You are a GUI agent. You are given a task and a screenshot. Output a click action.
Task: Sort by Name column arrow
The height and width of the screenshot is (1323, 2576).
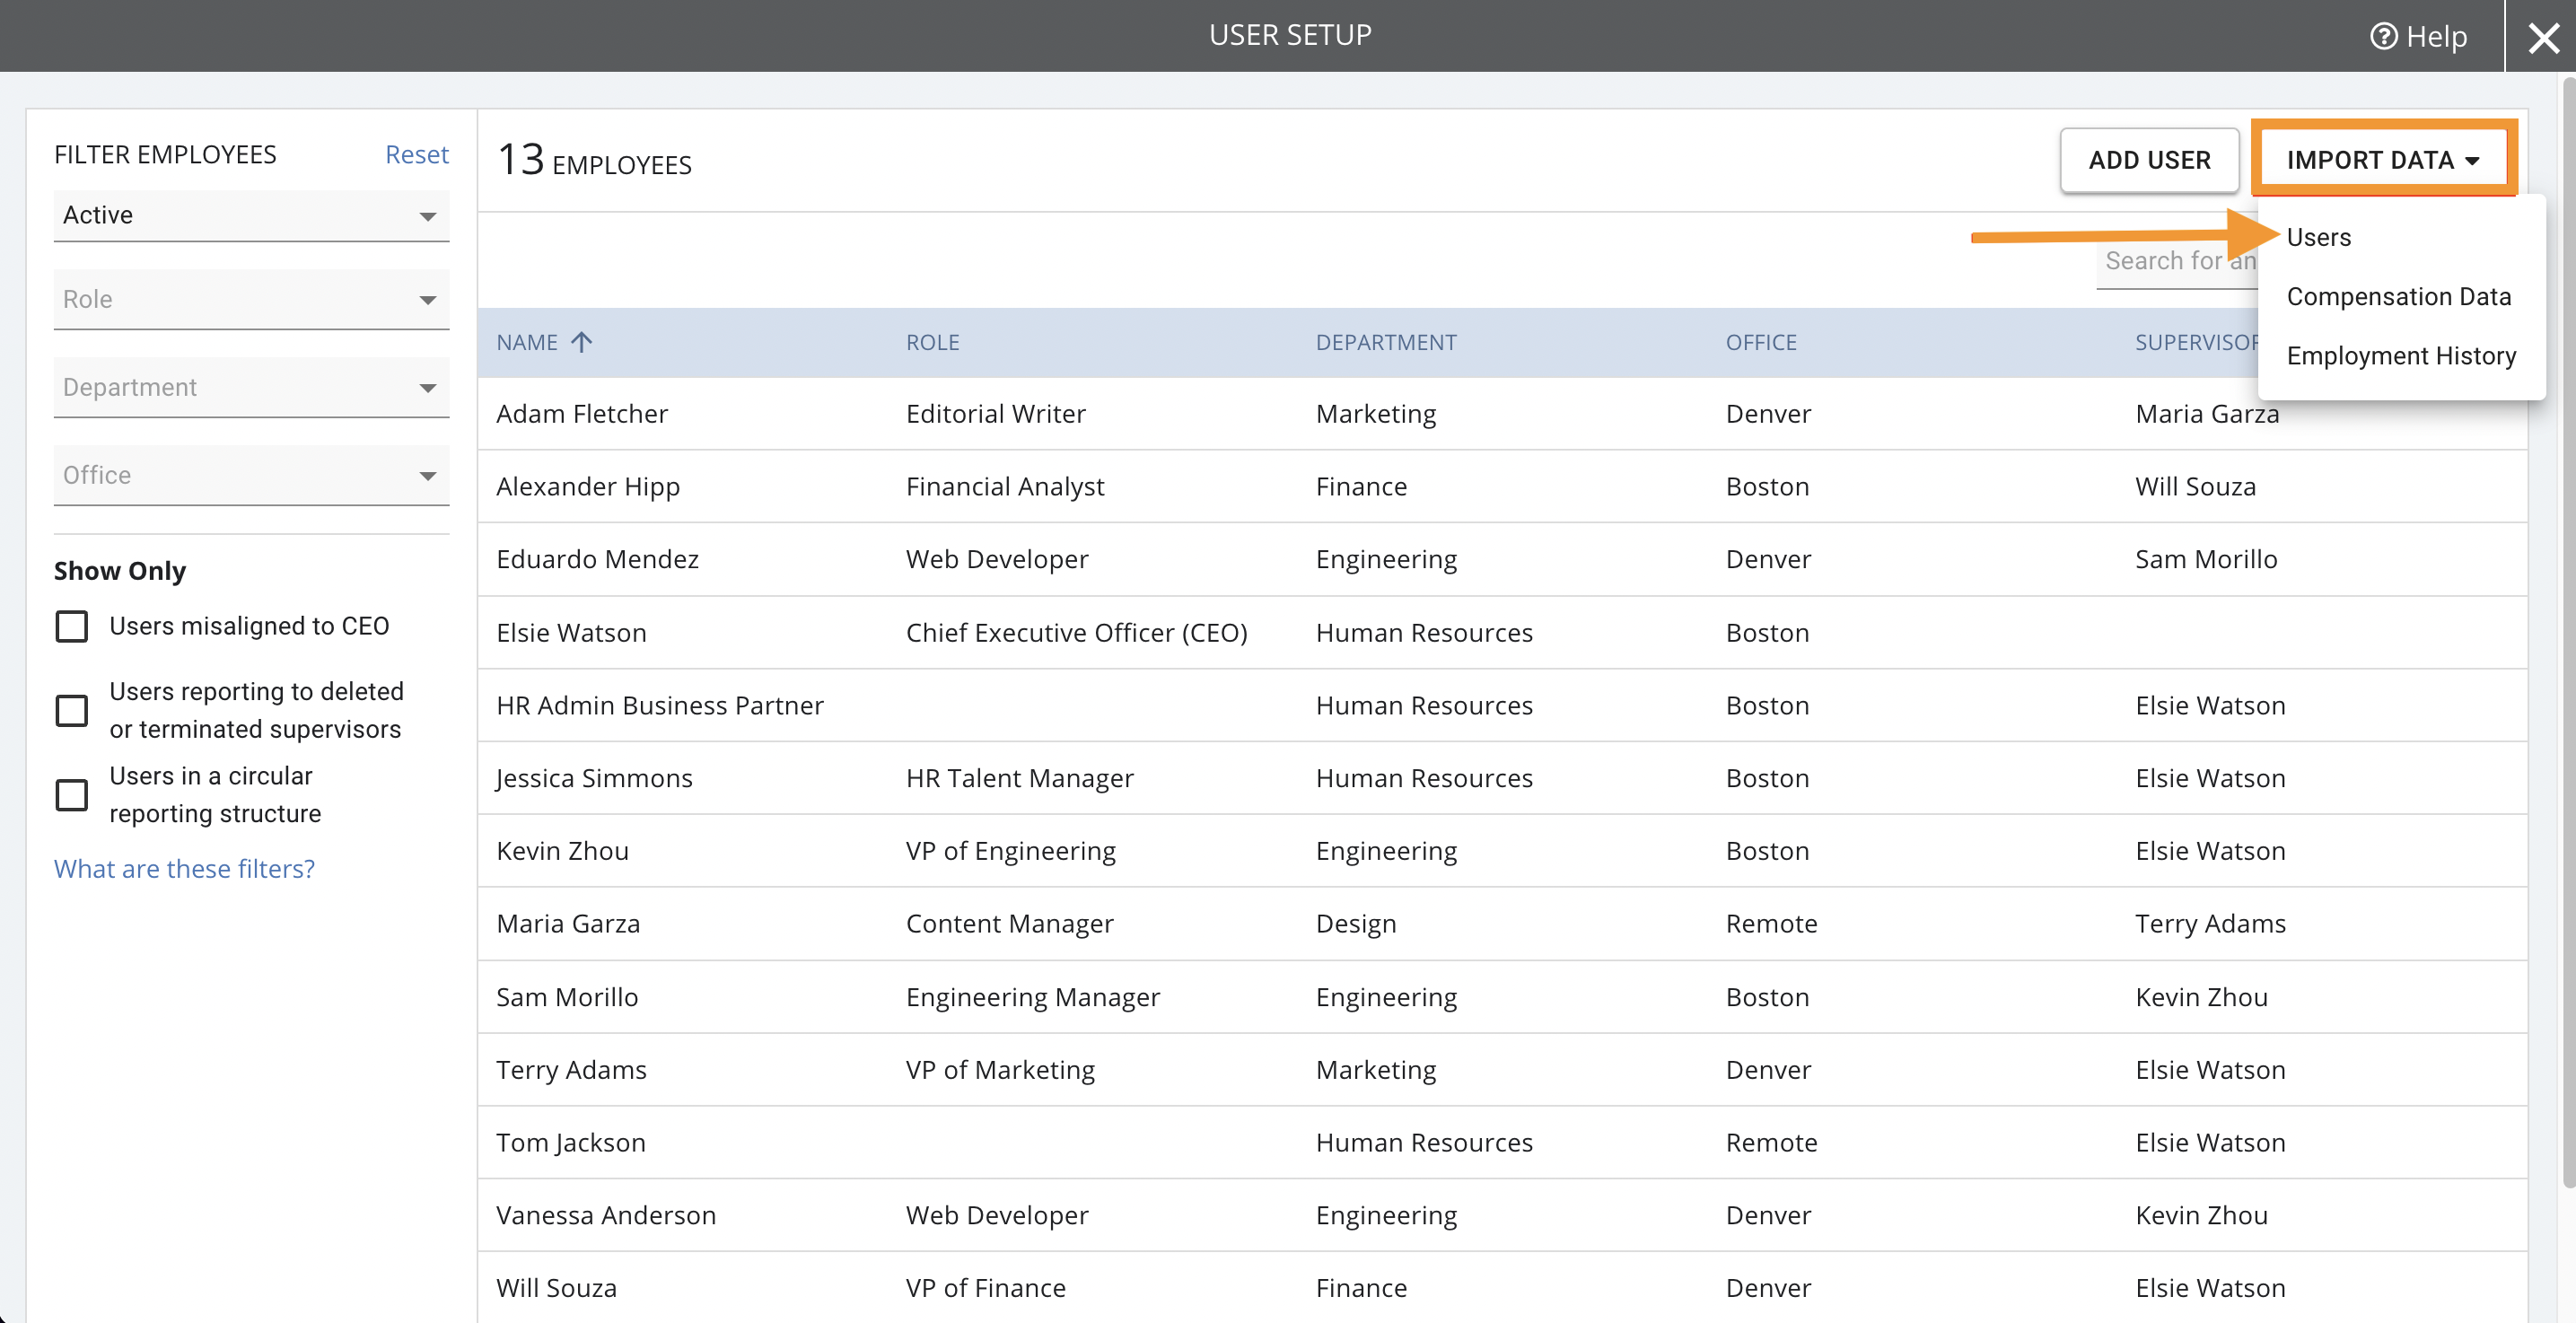tap(581, 342)
